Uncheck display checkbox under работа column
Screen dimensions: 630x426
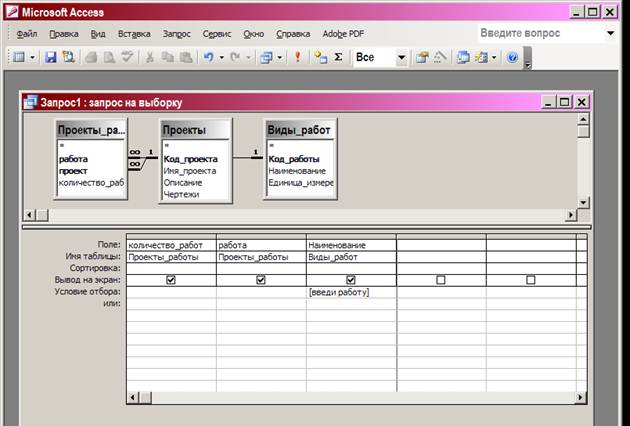261,280
